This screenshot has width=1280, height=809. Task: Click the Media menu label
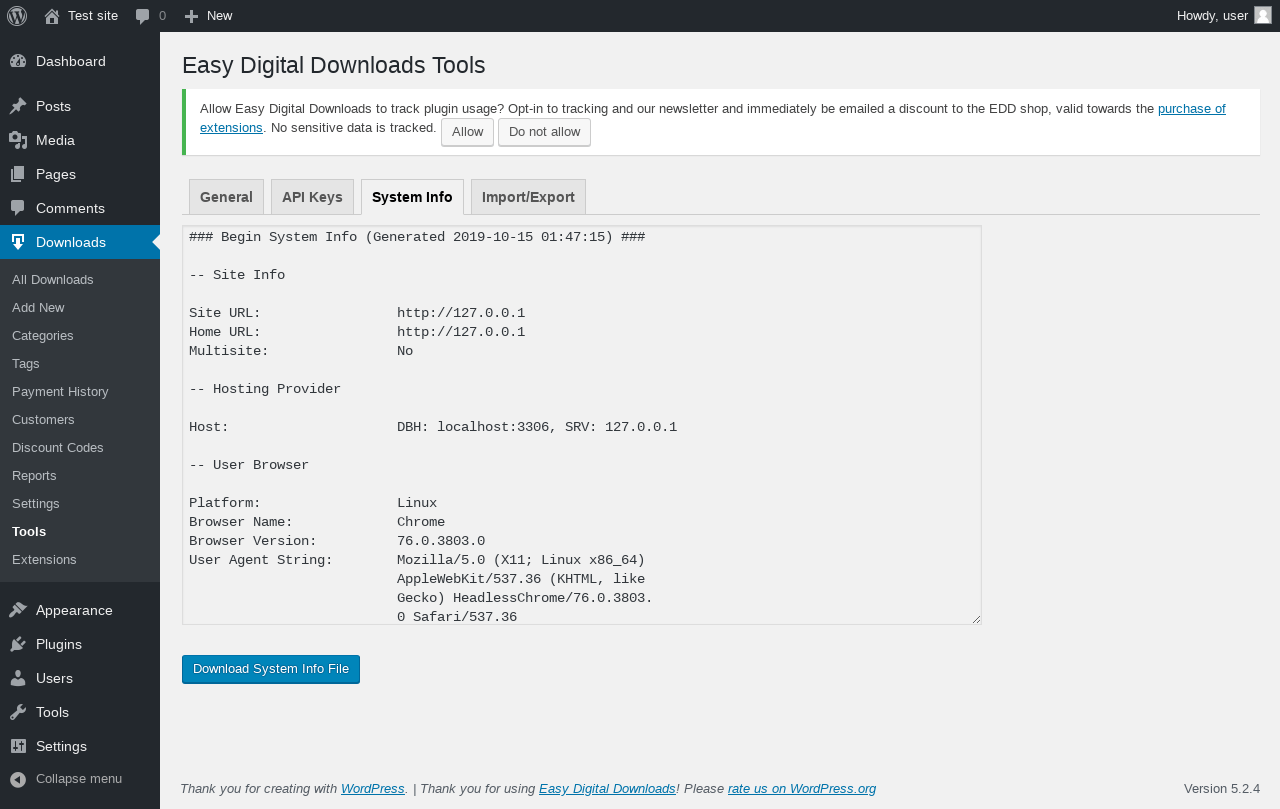coord(55,140)
